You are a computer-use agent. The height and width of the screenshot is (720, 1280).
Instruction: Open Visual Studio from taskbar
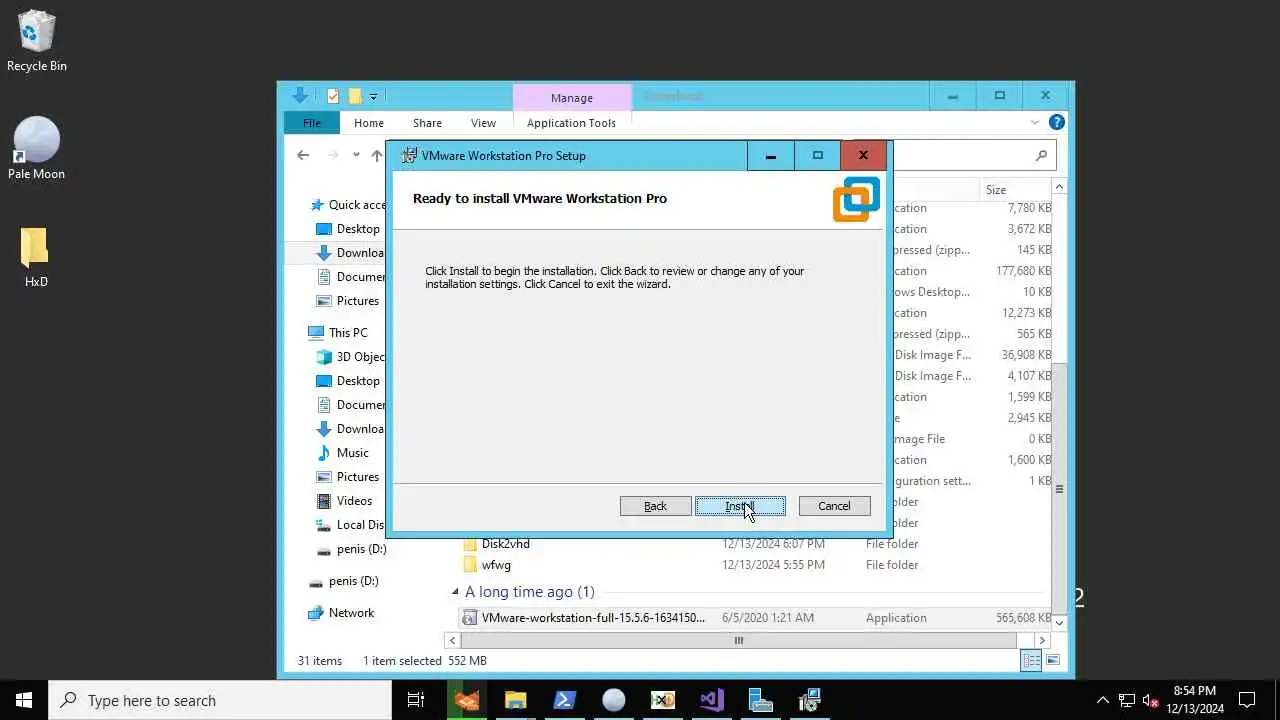point(712,700)
